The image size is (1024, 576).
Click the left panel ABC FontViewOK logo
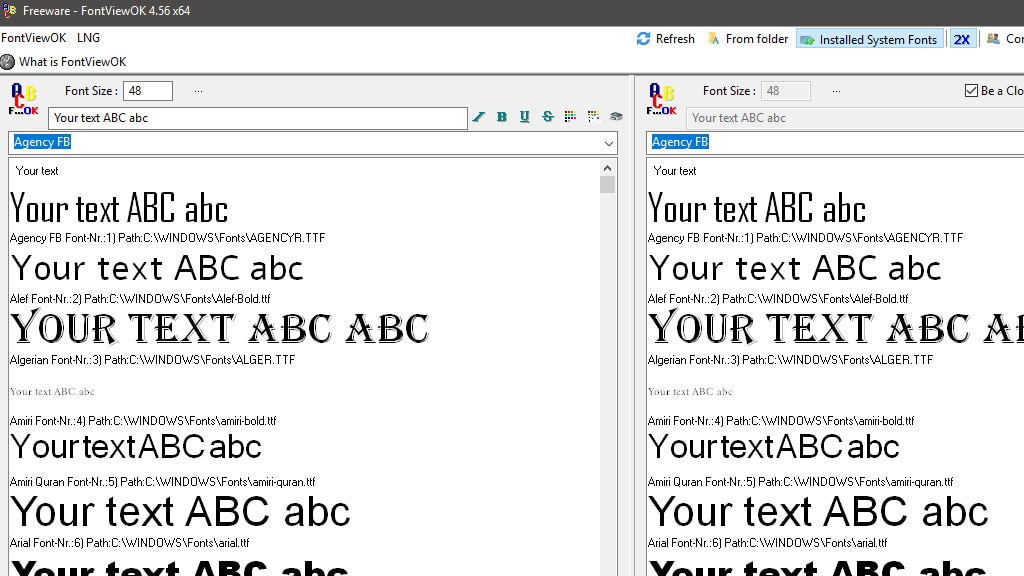point(24,99)
